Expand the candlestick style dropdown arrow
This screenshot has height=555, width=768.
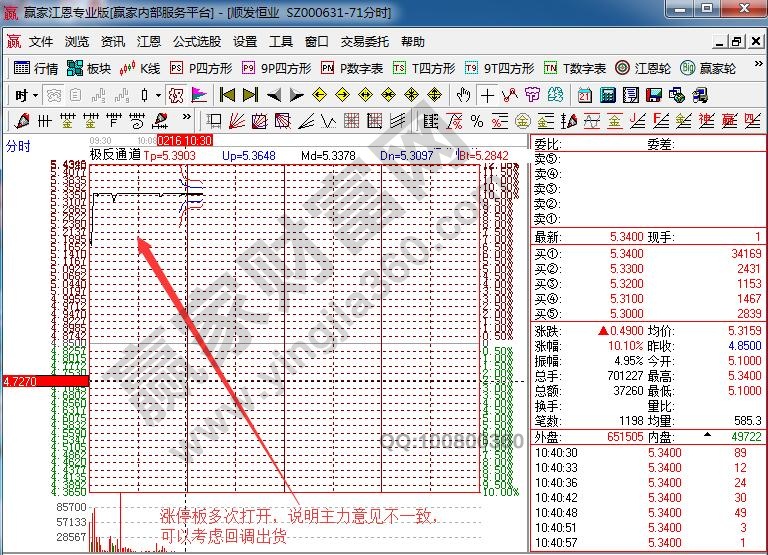click(157, 95)
